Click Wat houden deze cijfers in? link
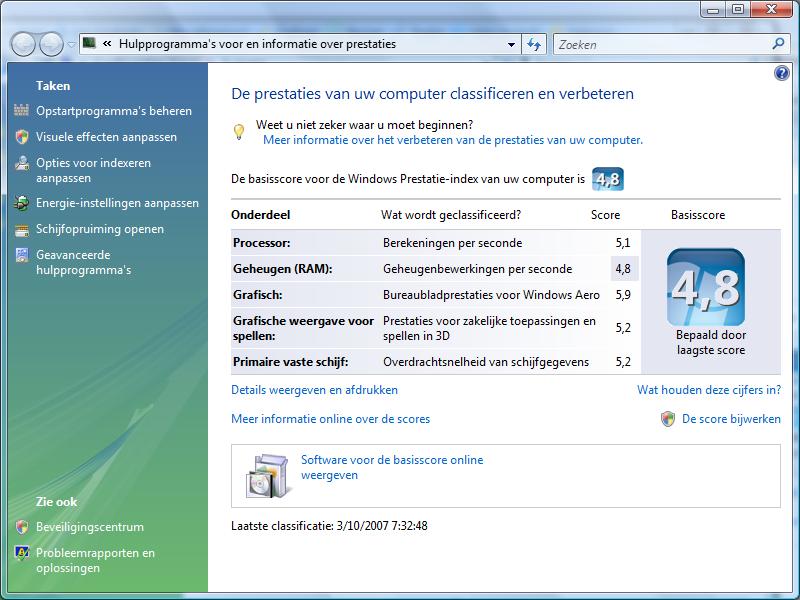Image resolution: width=800 pixels, height=600 pixels. (709, 390)
